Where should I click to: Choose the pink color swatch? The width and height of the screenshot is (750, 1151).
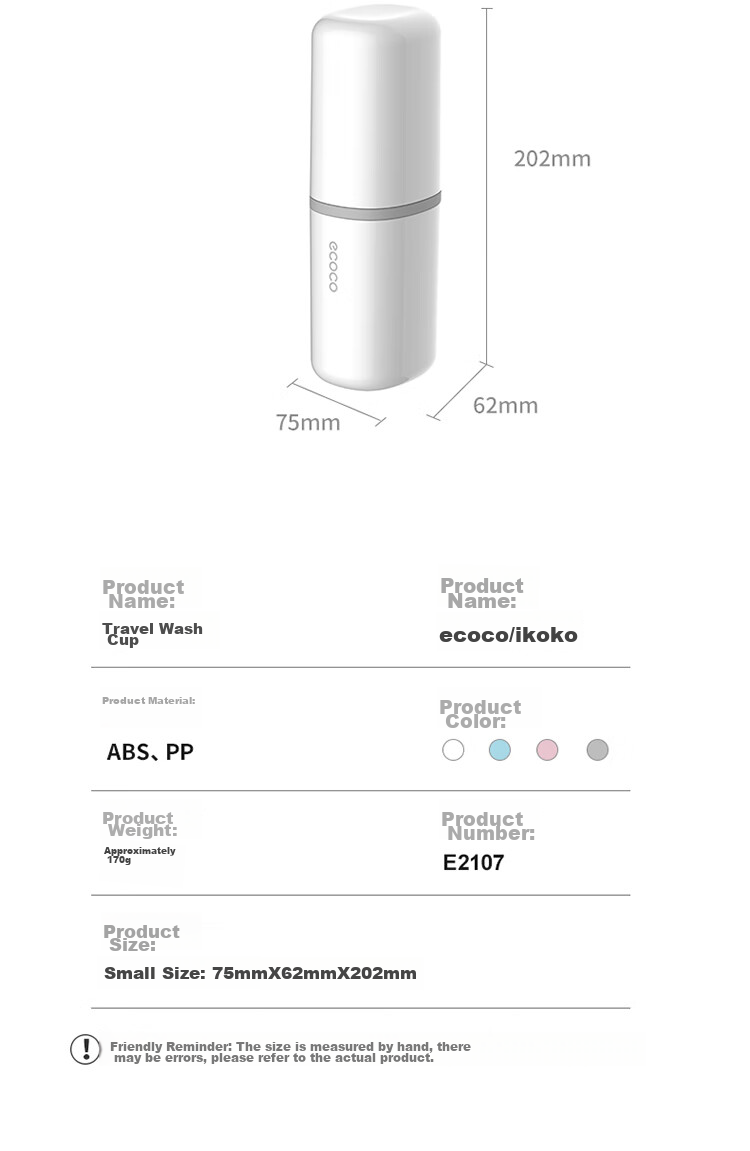pos(547,750)
